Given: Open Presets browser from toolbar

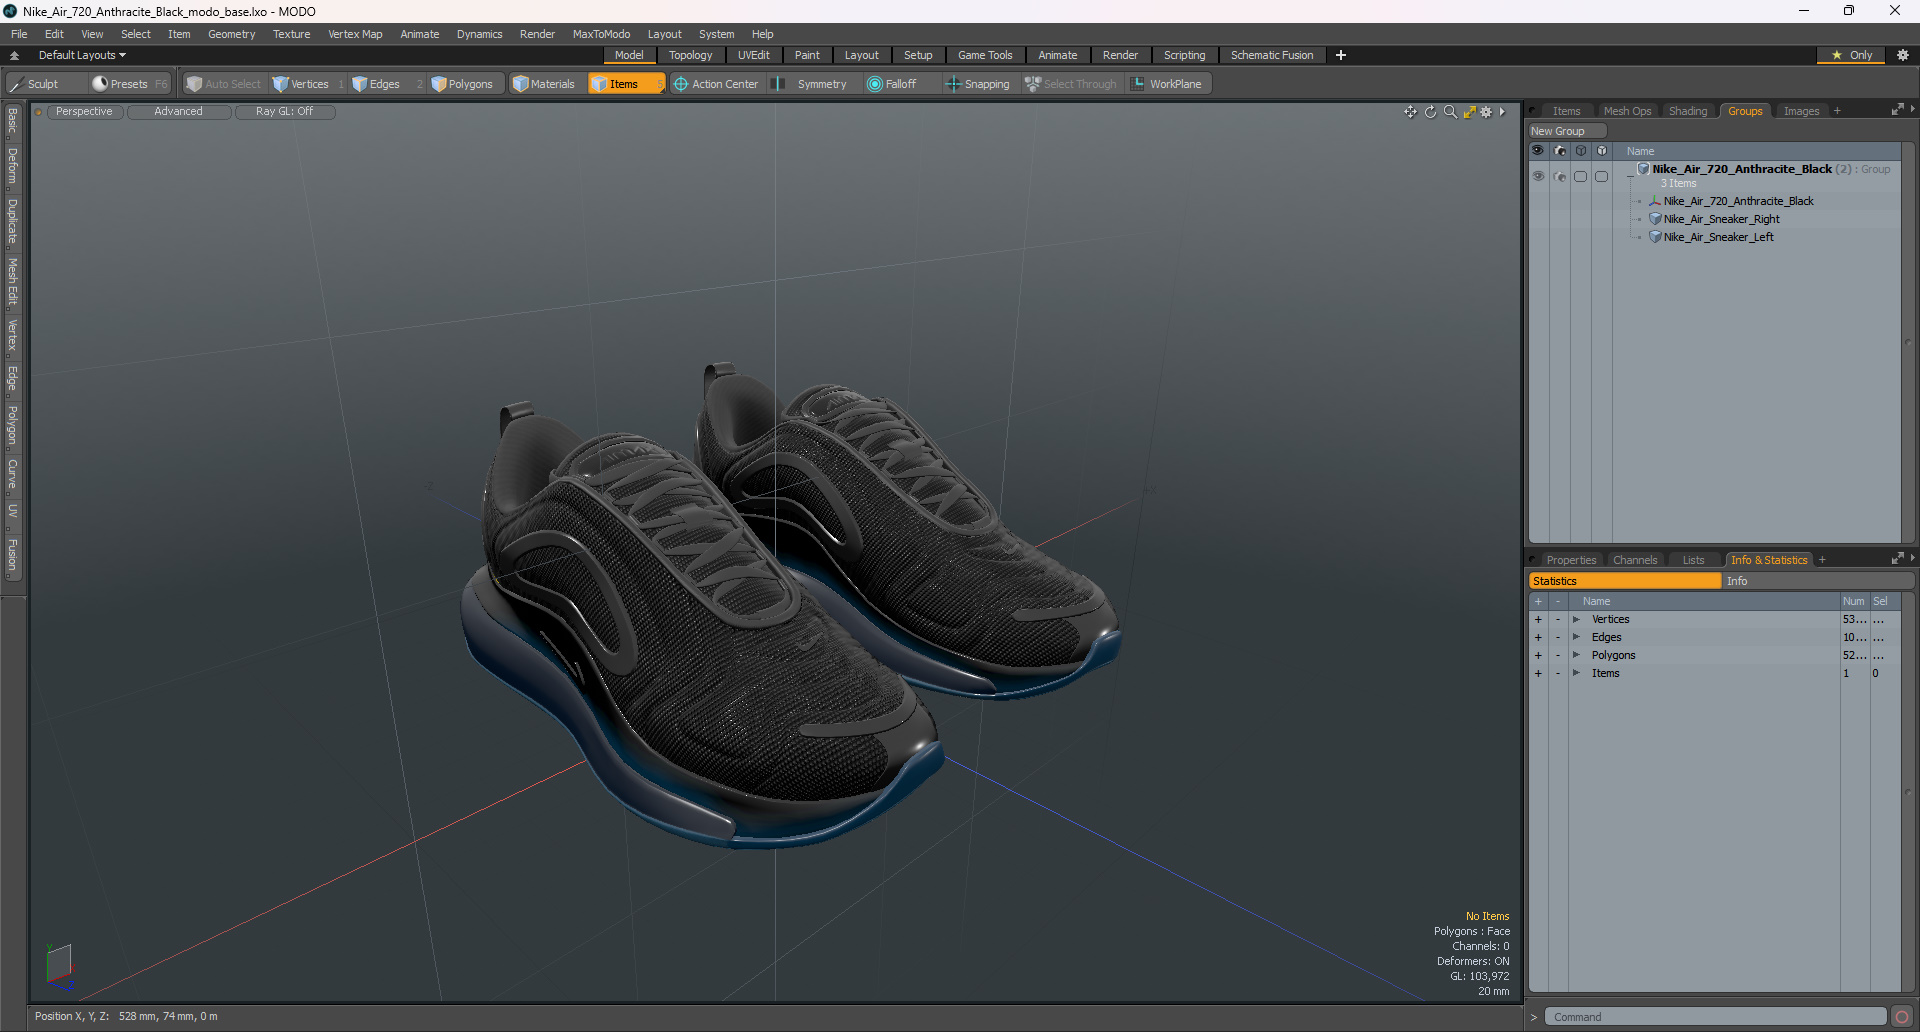Looking at the screenshot, I should tap(129, 84).
